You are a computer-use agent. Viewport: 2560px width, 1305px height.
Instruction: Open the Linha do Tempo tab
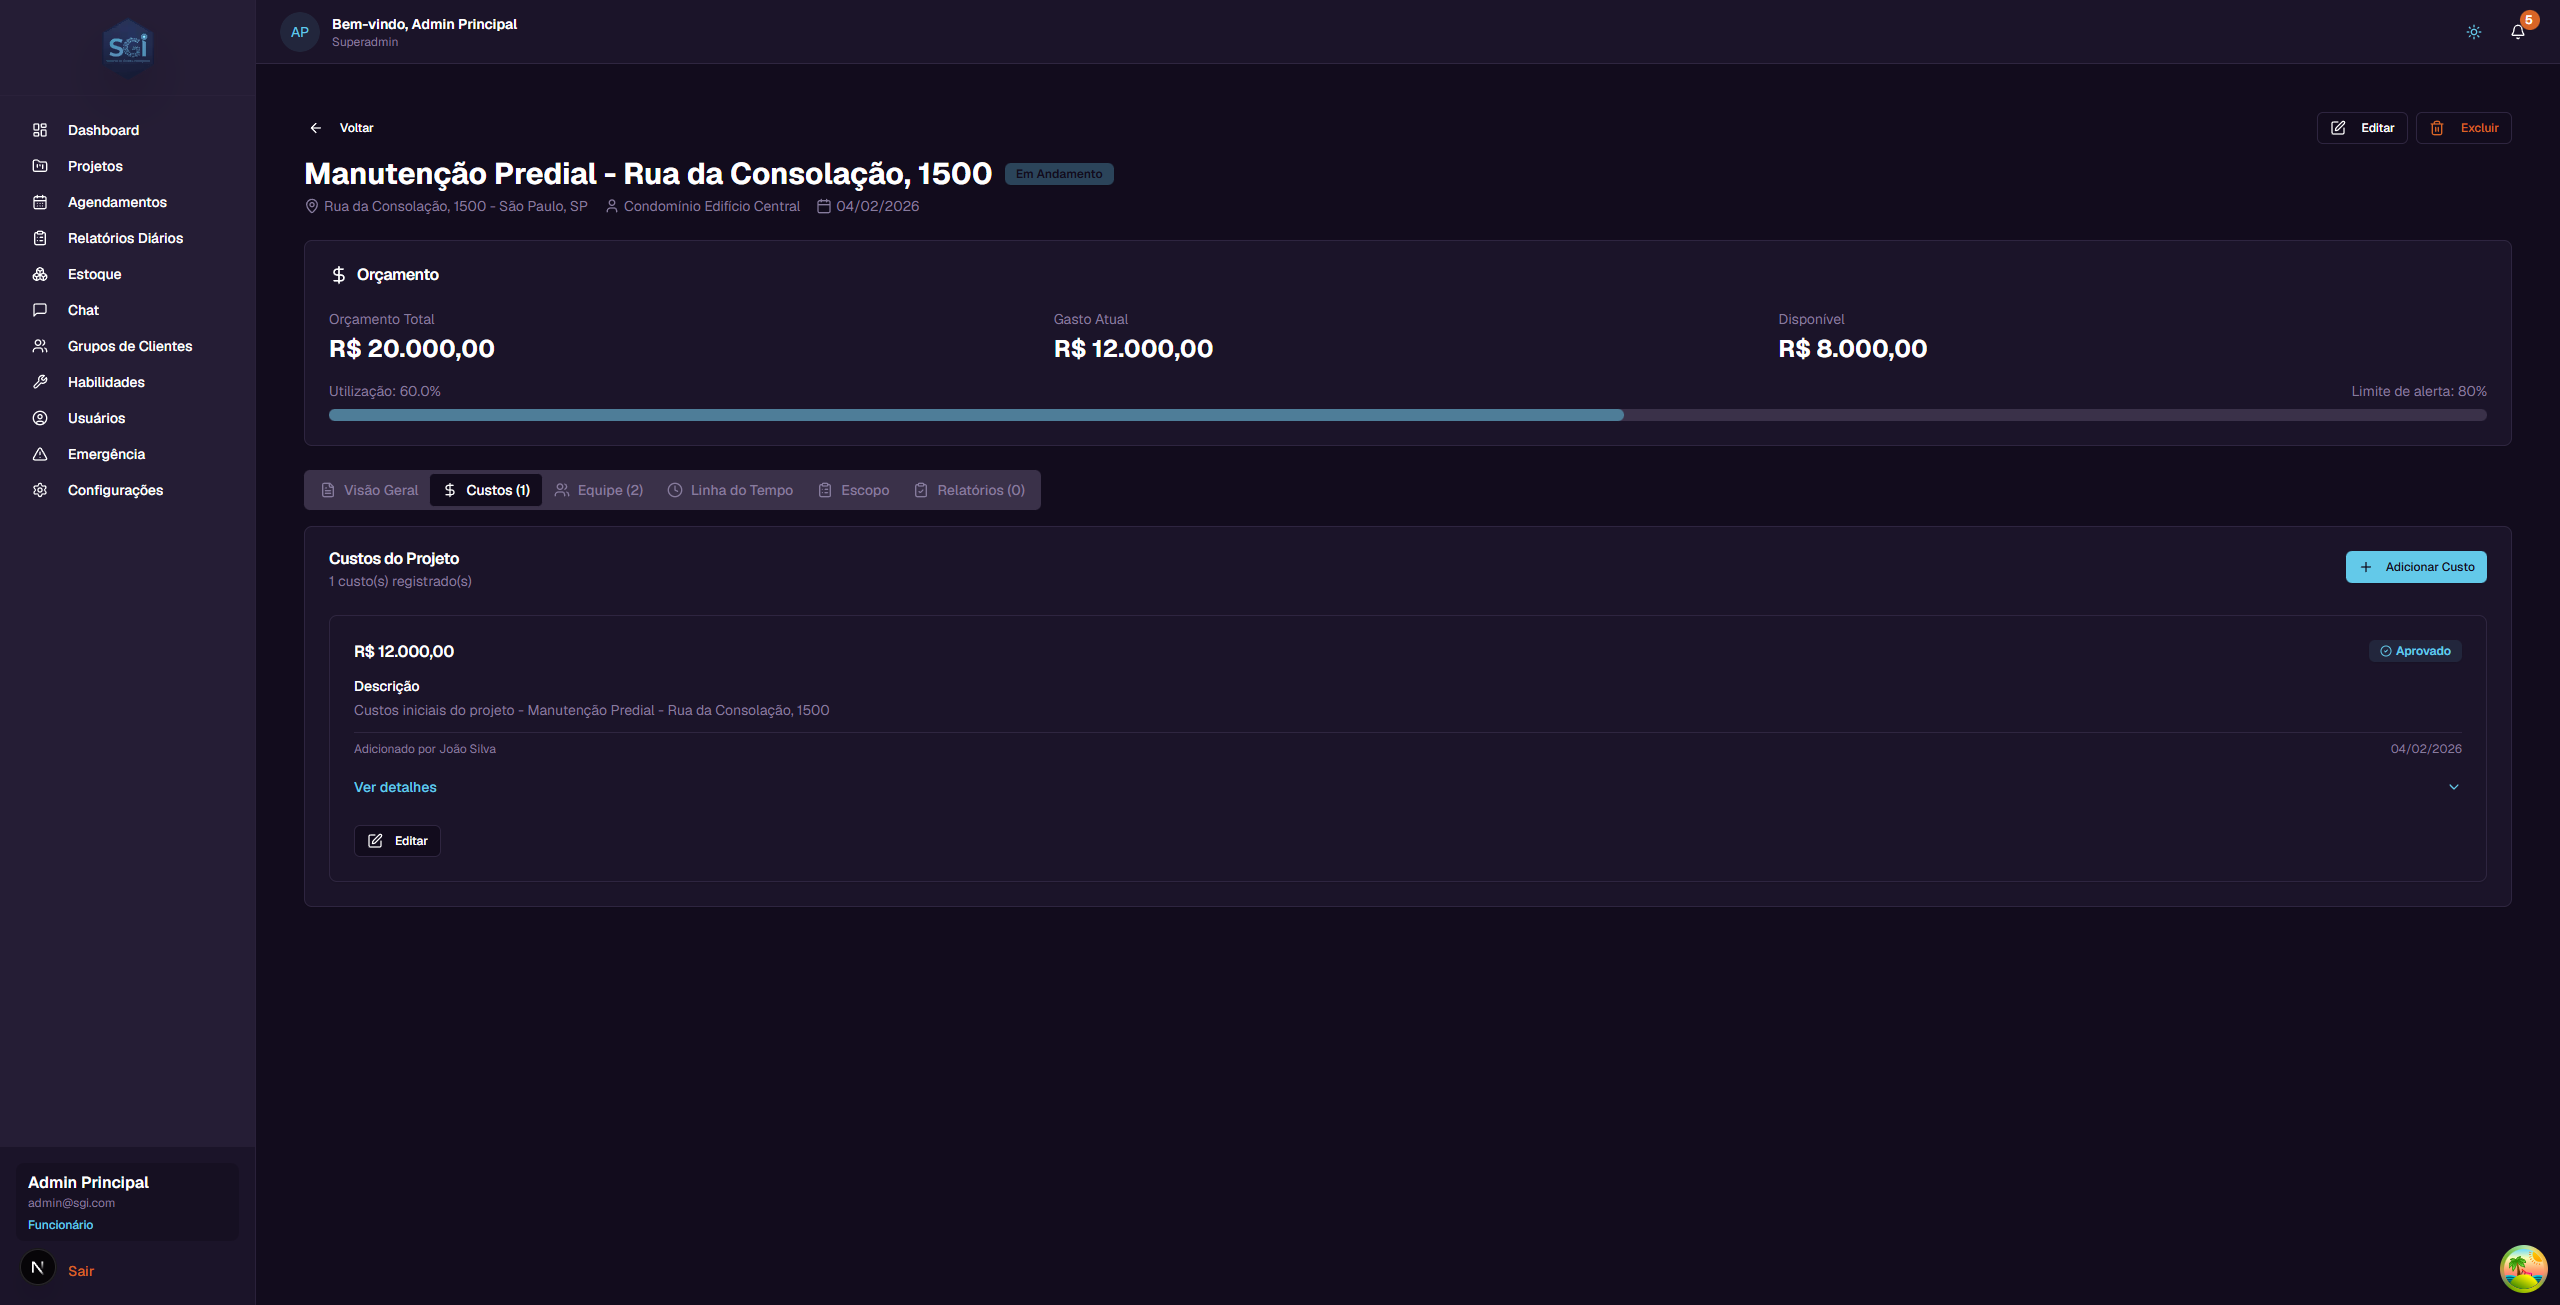pyautogui.click(x=730, y=489)
